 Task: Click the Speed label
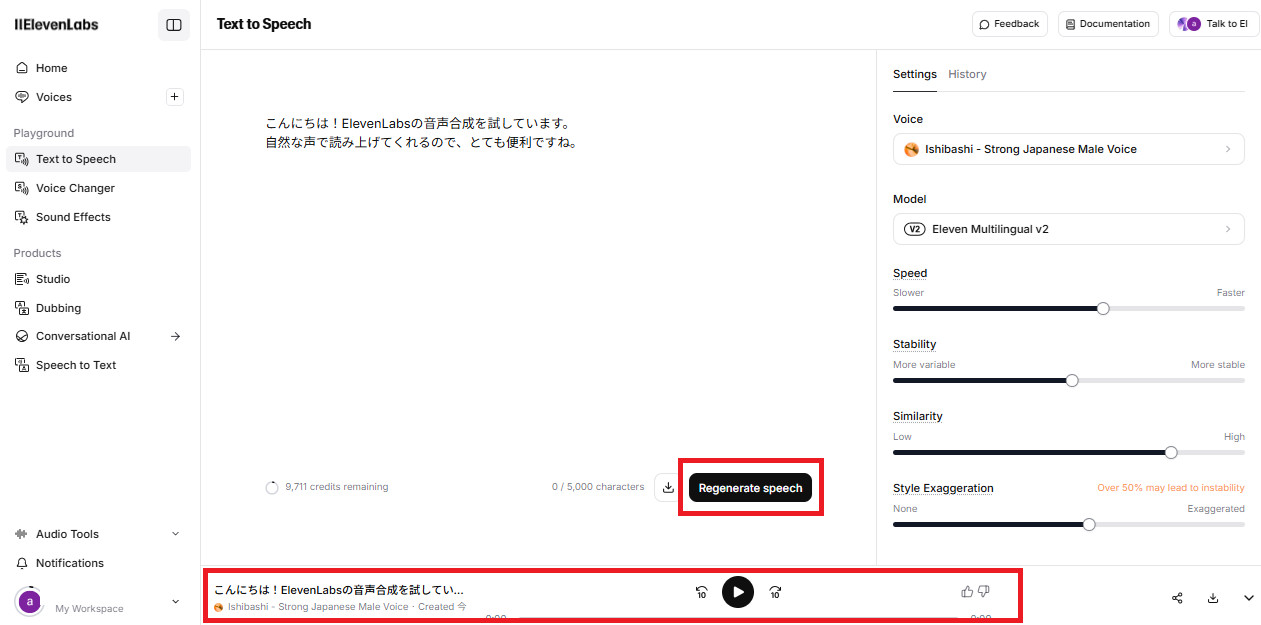click(x=910, y=273)
